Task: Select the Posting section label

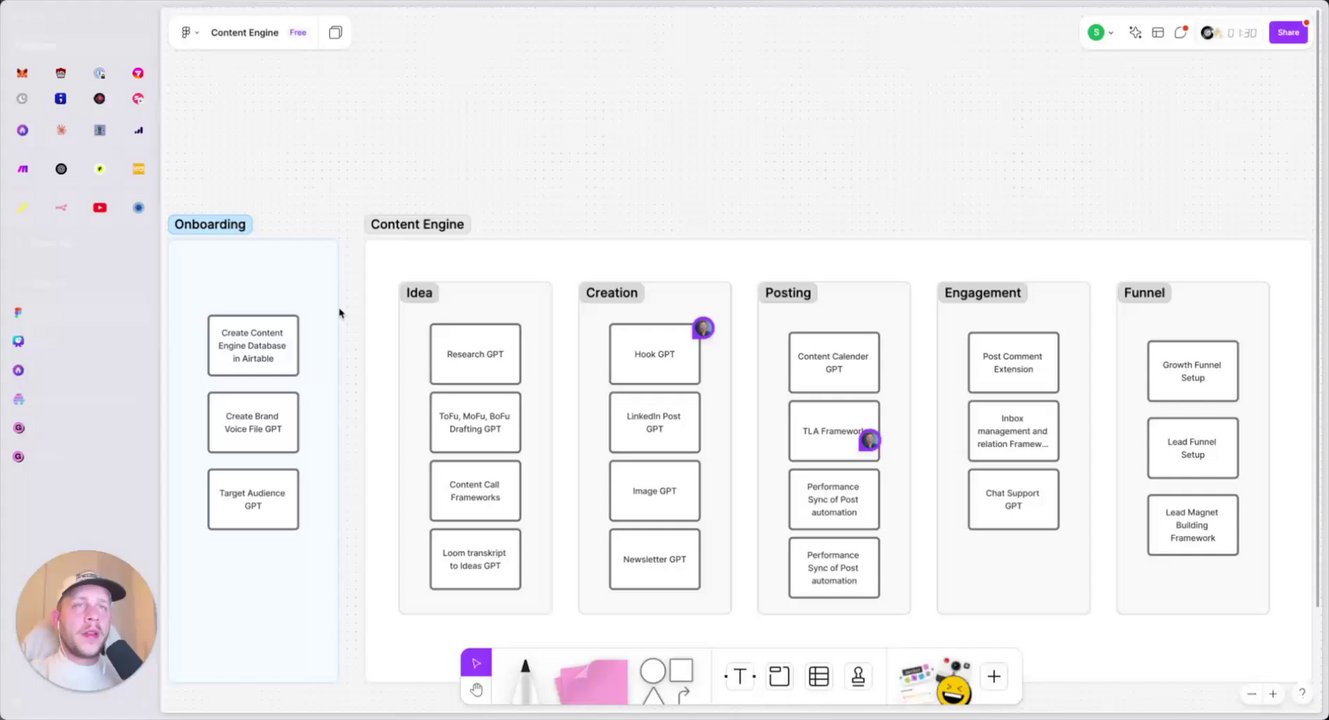Action: pyautogui.click(x=788, y=292)
